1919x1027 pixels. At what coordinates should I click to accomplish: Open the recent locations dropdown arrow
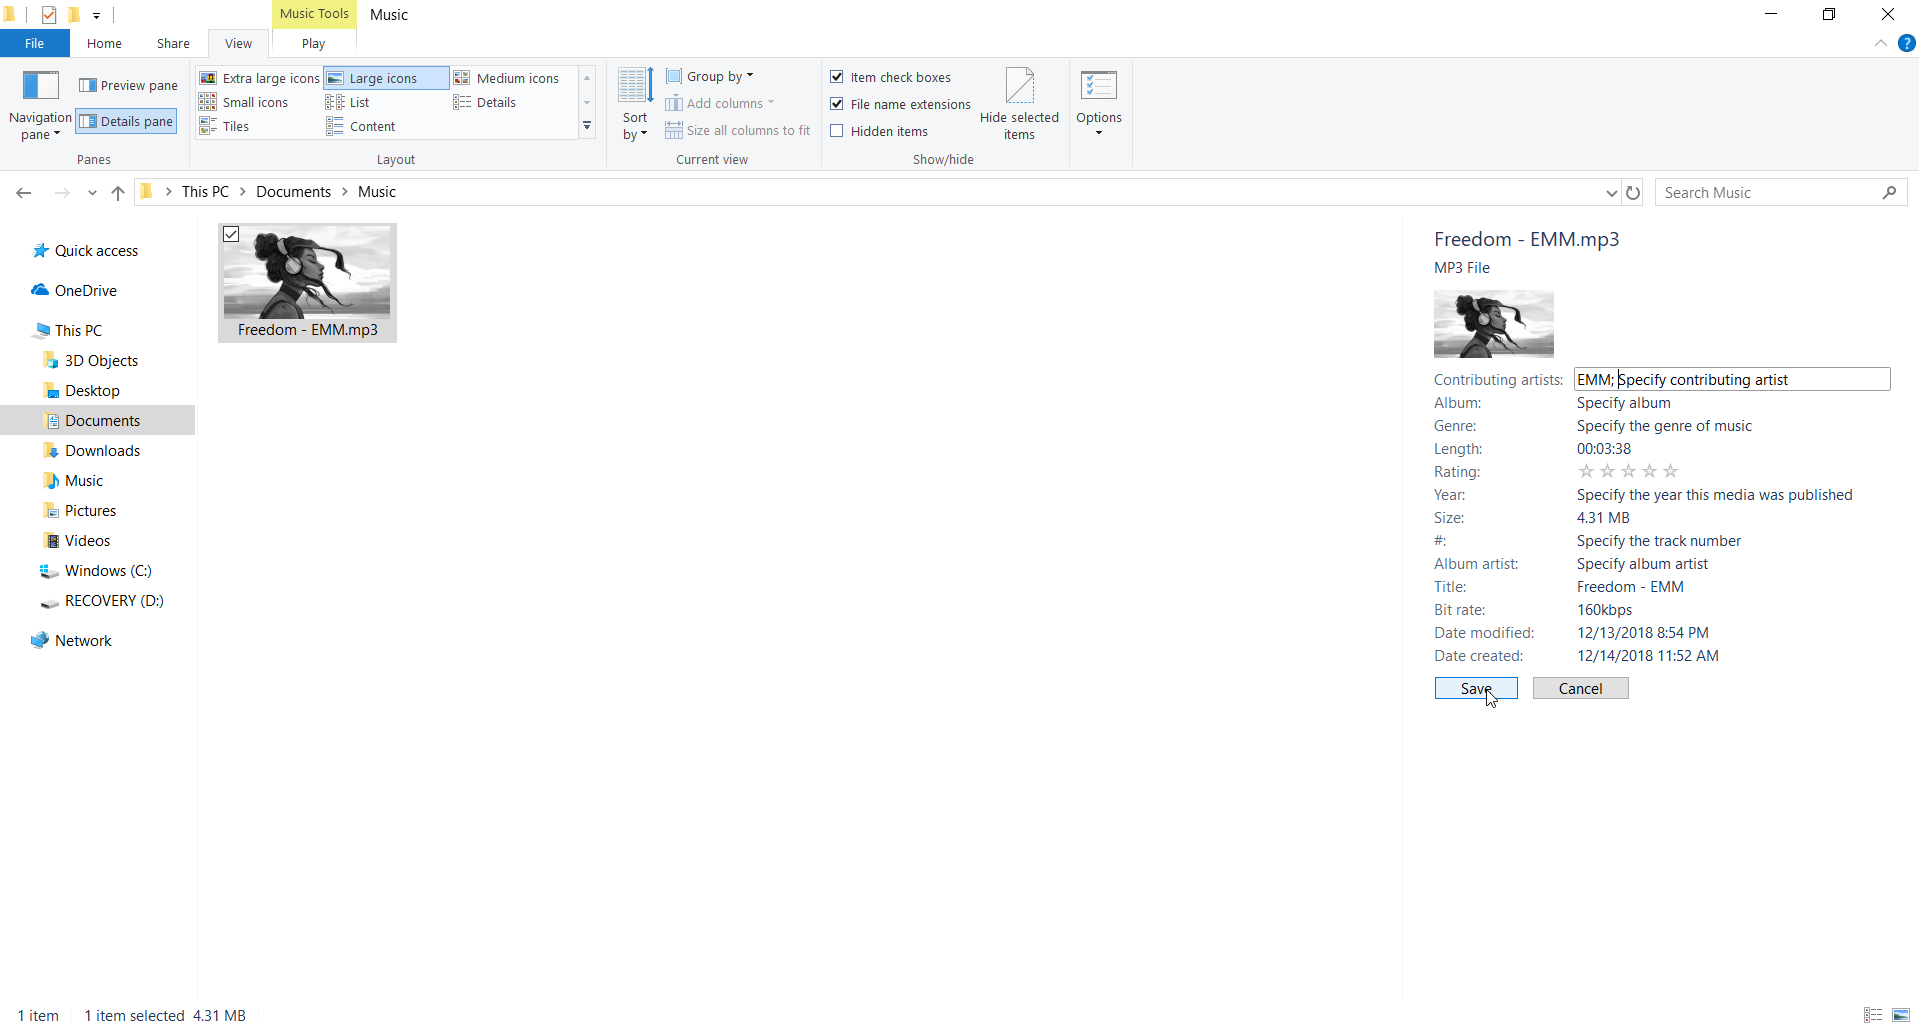[92, 193]
